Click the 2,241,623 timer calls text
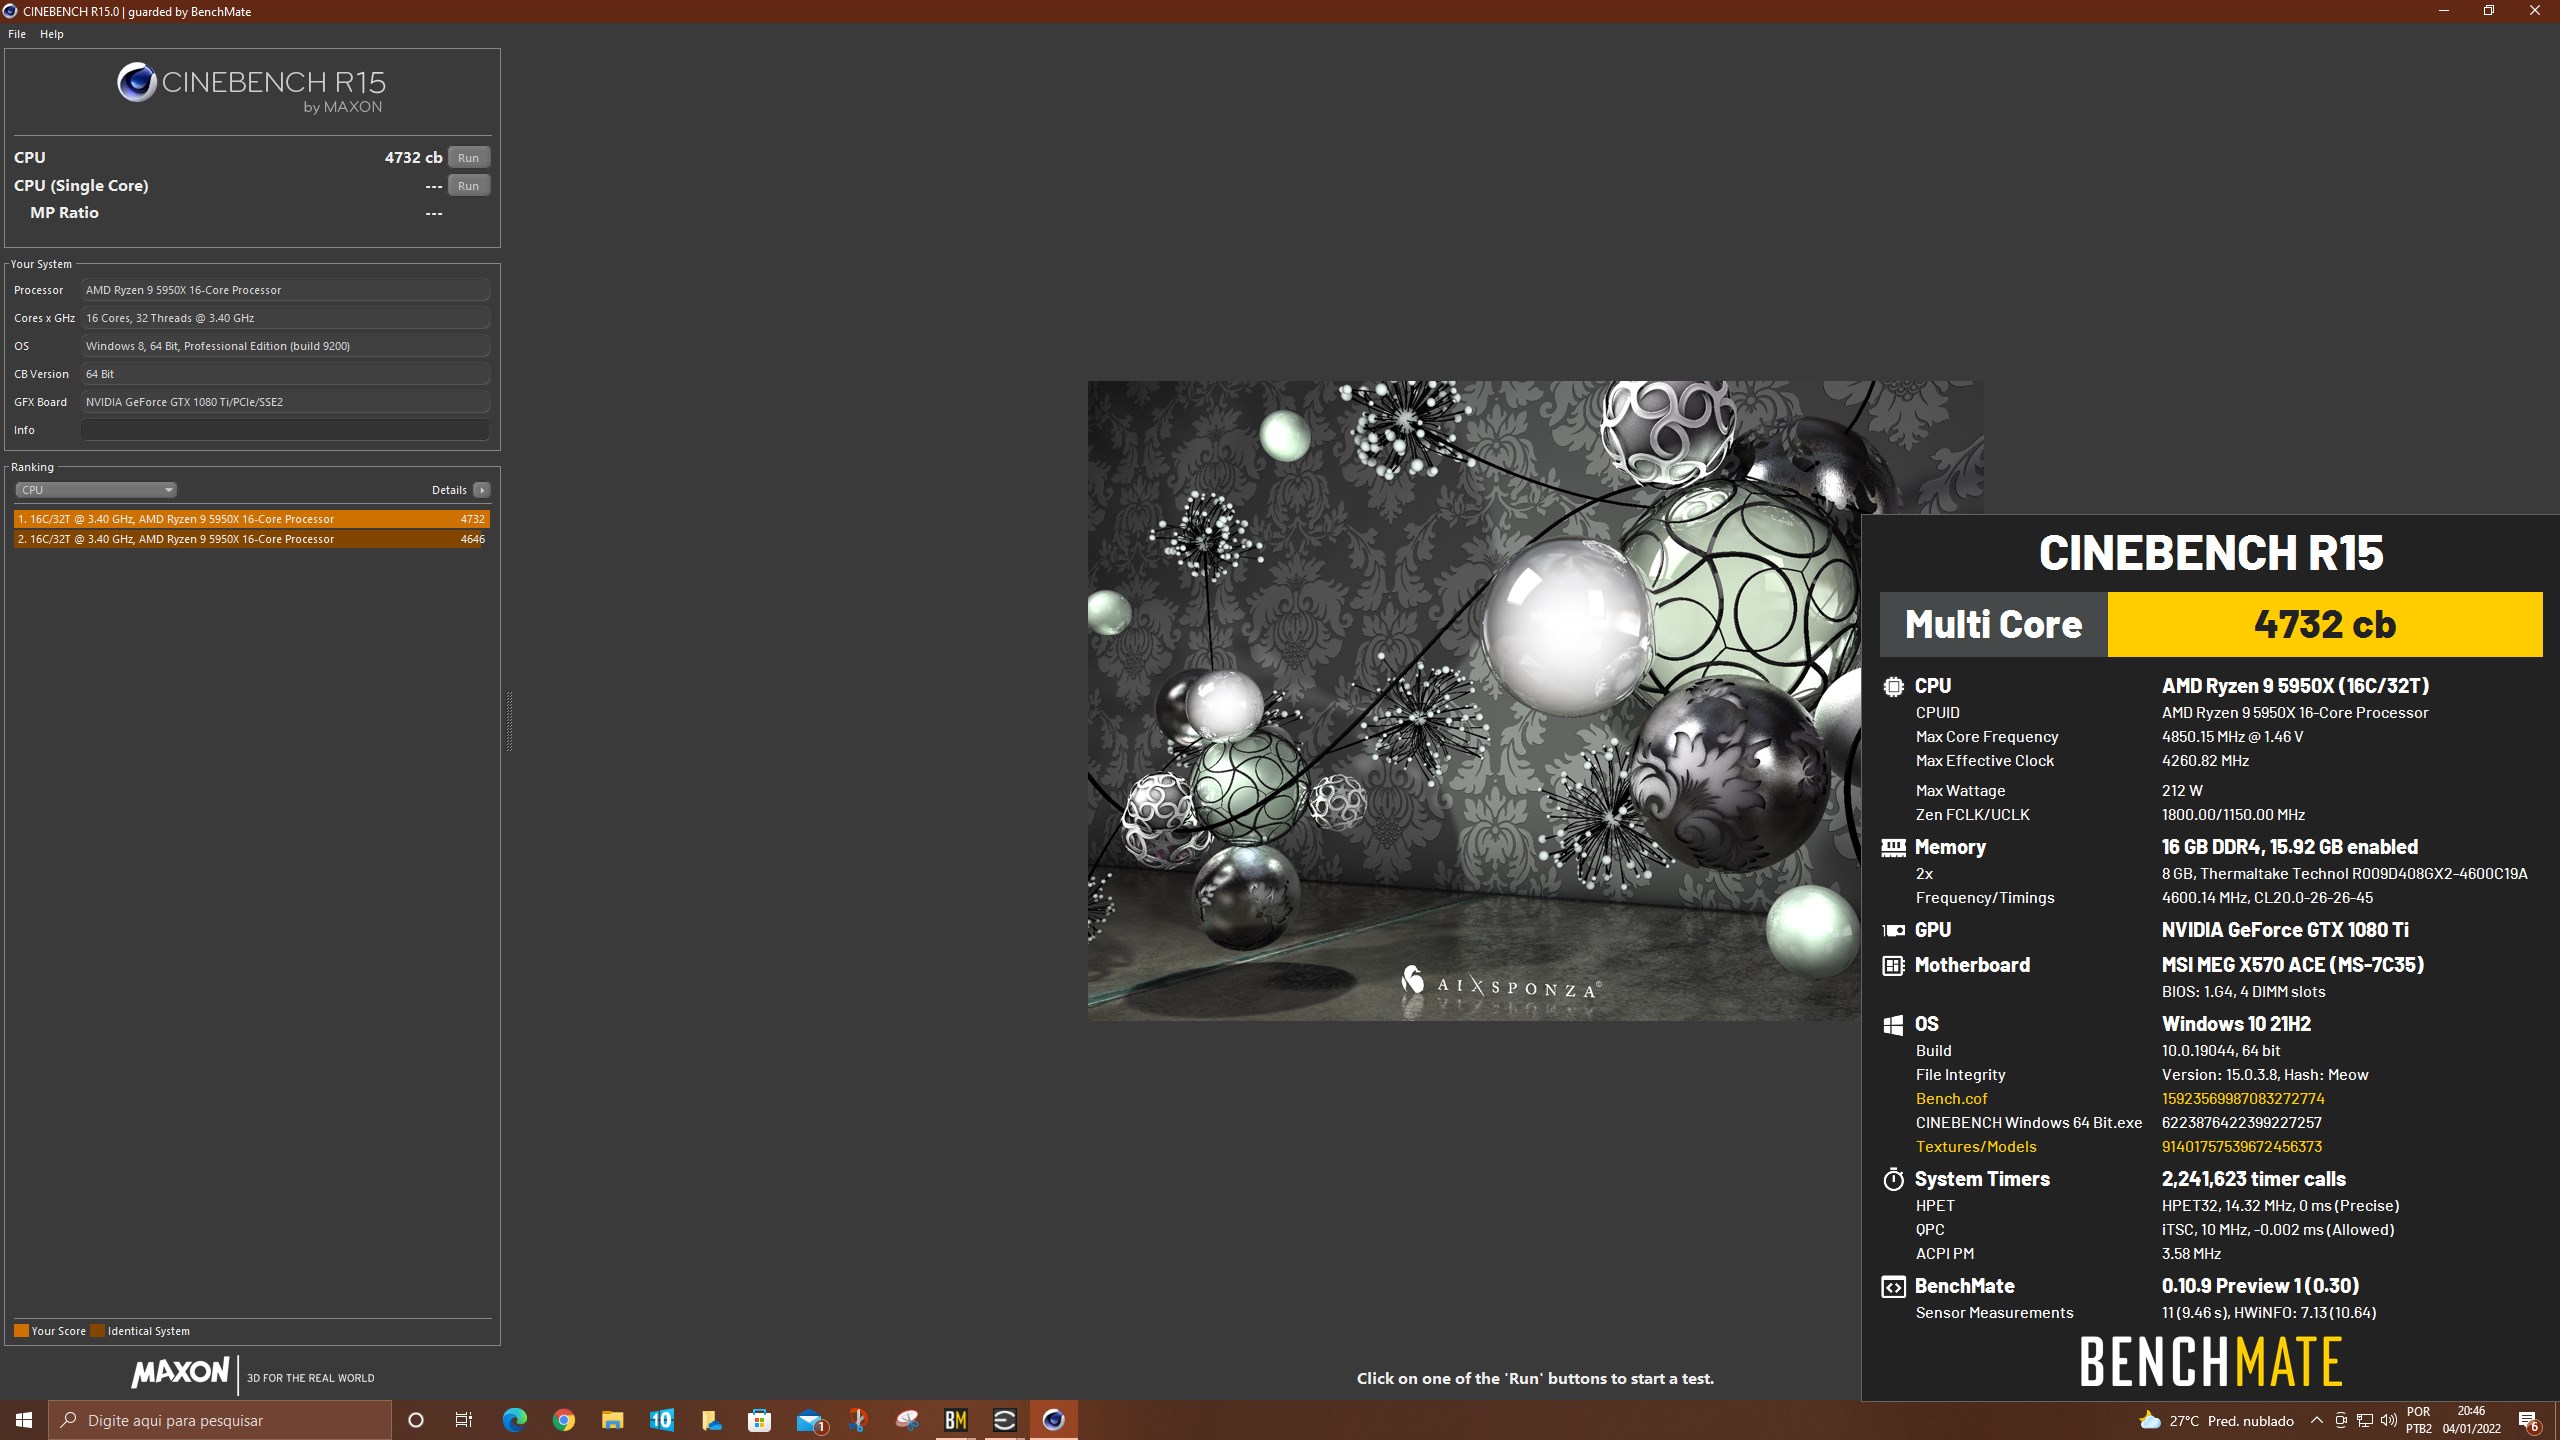 point(2253,1180)
